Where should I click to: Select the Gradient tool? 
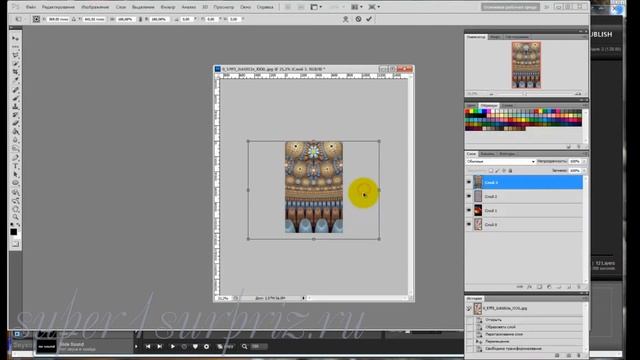pos(16,132)
